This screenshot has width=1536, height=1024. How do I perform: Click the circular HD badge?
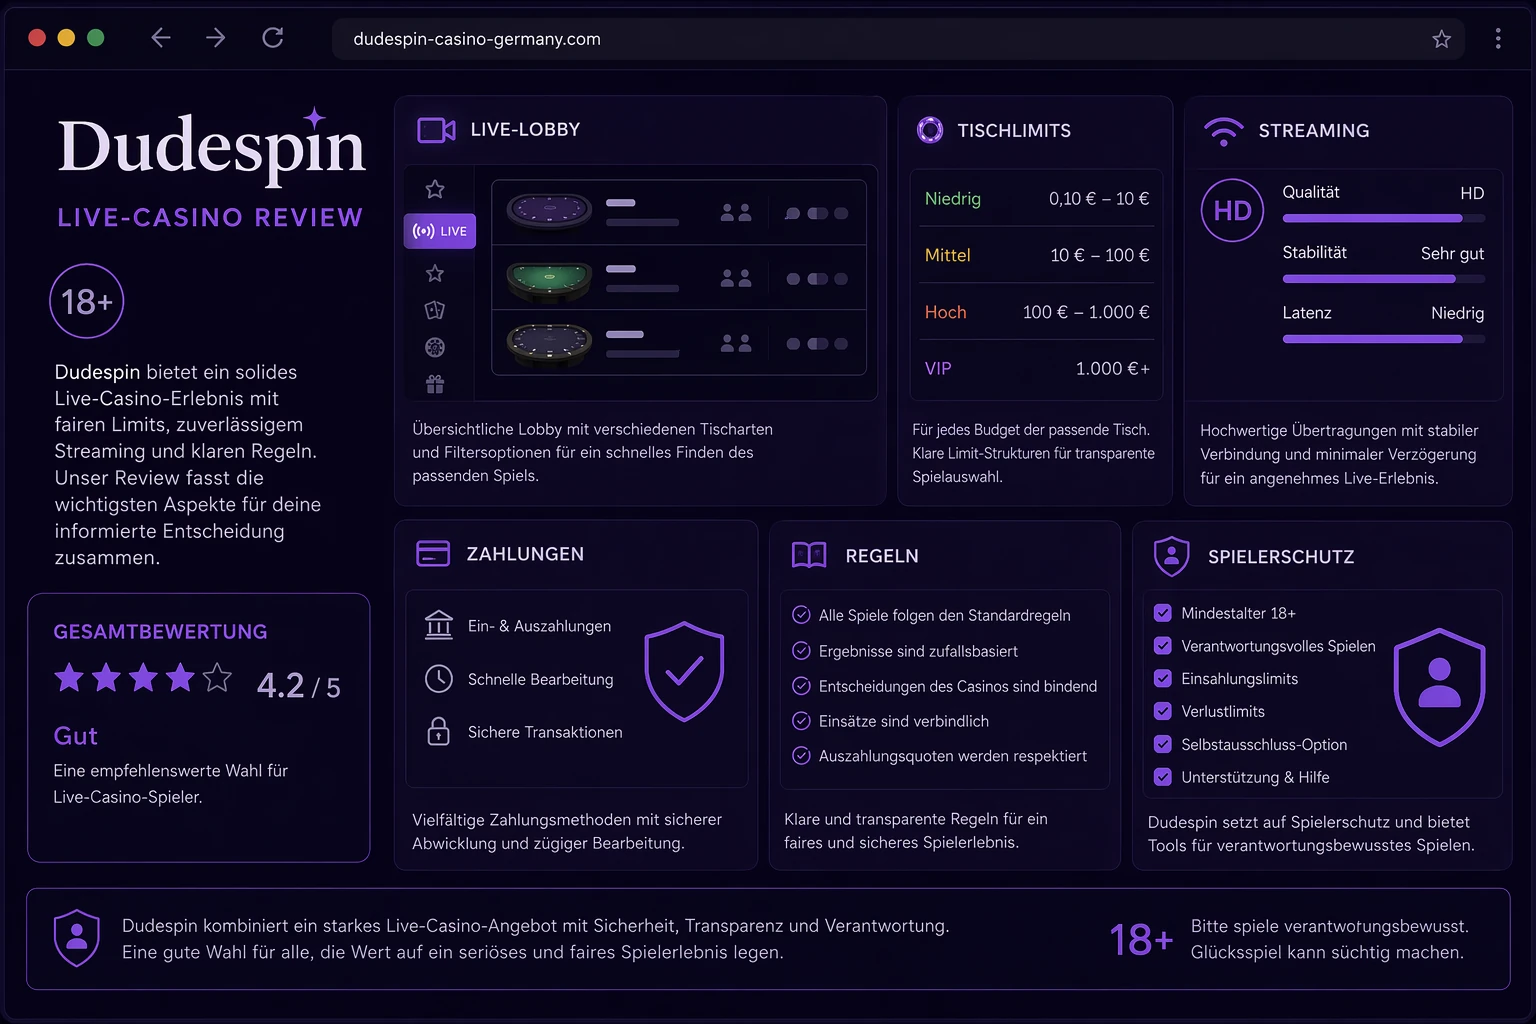[x=1232, y=210]
